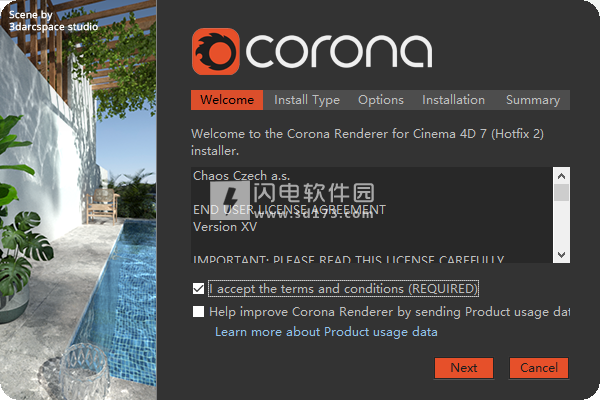Viewport: 600px width, 400px height.
Task: Click the 'I accept the terms and conditions' label
Action: tap(343, 289)
